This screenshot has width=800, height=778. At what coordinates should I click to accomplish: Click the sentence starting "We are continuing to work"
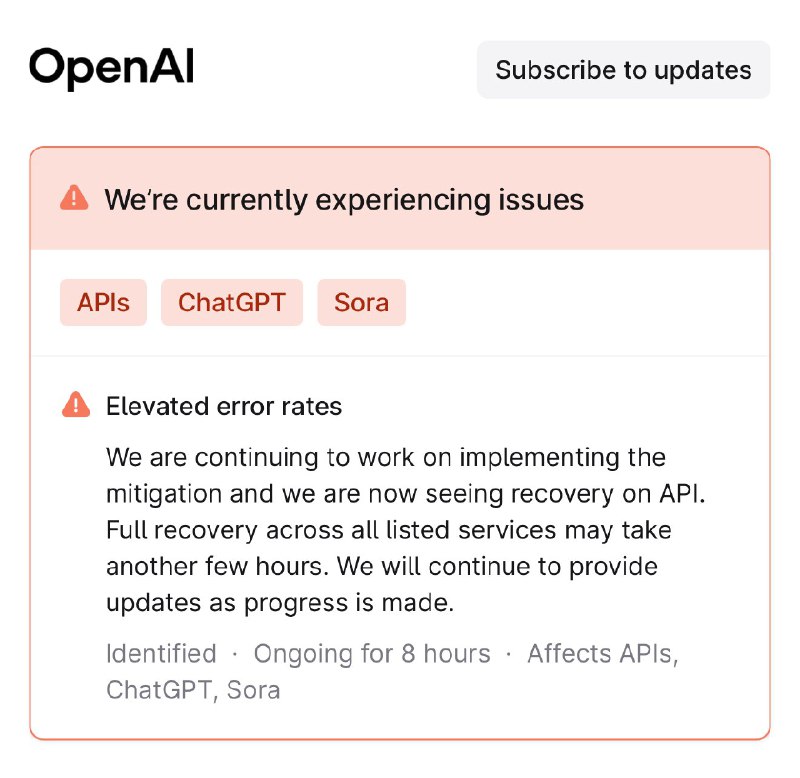pyautogui.click(x=386, y=457)
